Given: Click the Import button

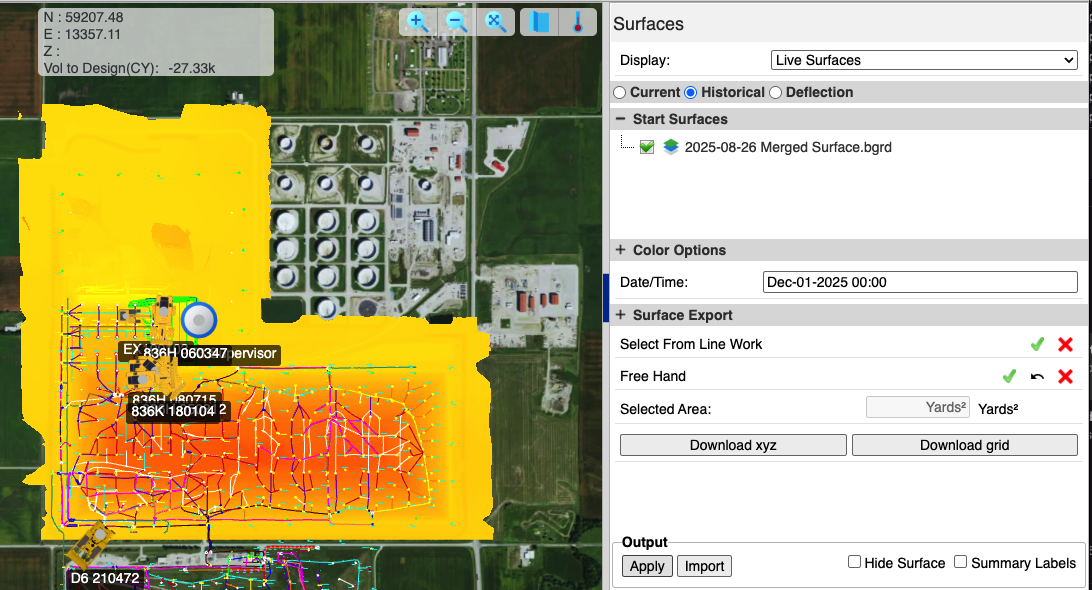Looking at the screenshot, I should [704, 566].
